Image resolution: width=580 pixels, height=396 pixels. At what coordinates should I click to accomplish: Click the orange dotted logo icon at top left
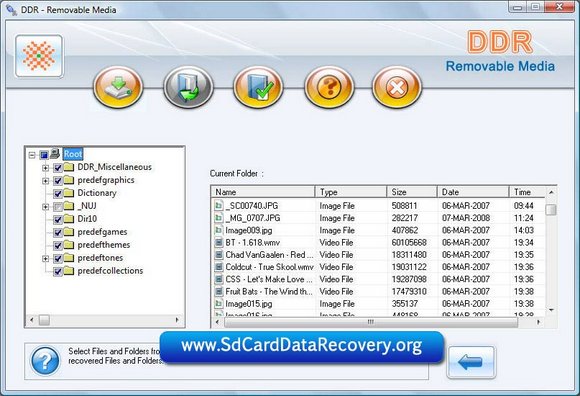point(39,56)
